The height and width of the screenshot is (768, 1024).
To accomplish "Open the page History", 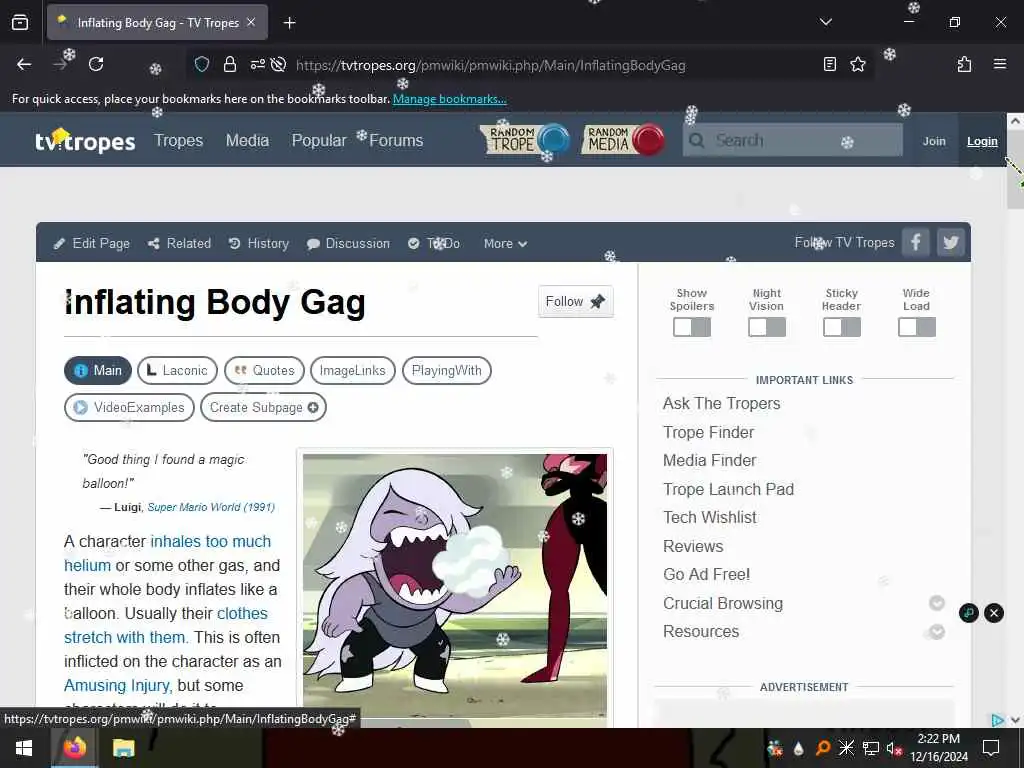I will click(259, 243).
